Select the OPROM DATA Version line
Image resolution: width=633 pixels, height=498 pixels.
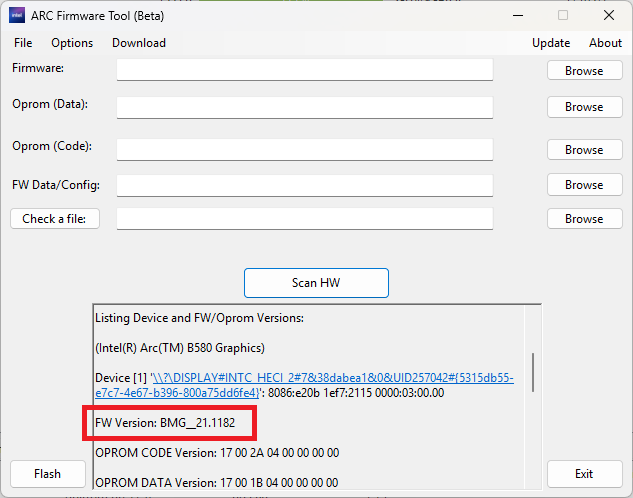click(x=217, y=483)
